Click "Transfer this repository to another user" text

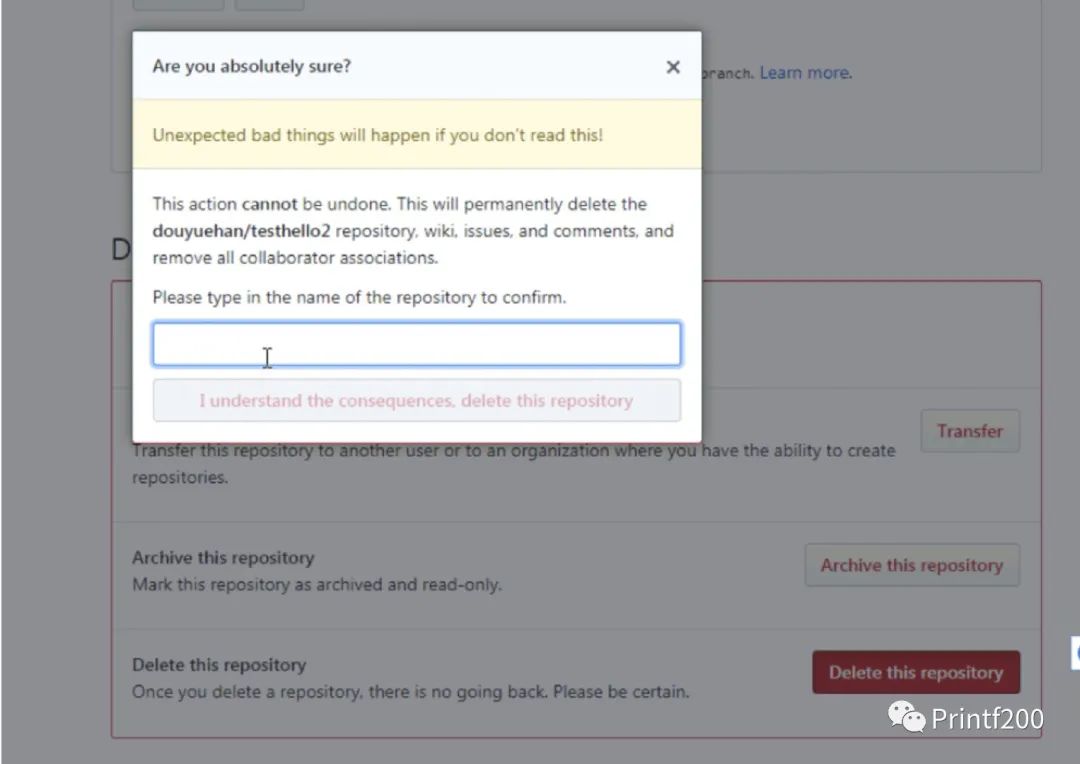click(513, 452)
